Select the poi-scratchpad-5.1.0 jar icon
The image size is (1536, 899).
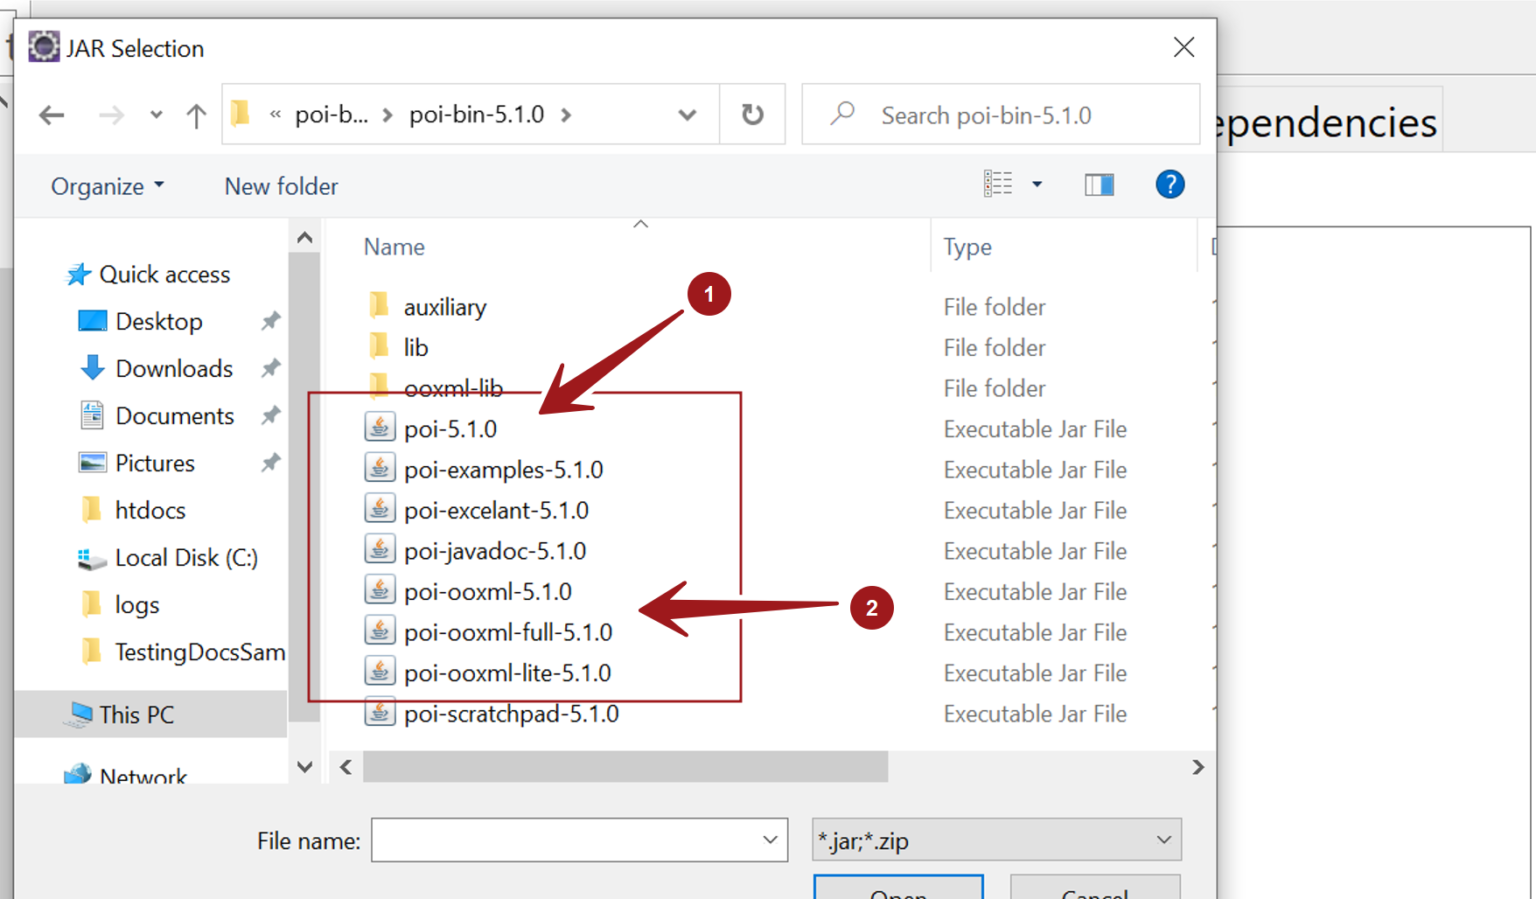click(x=380, y=712)
